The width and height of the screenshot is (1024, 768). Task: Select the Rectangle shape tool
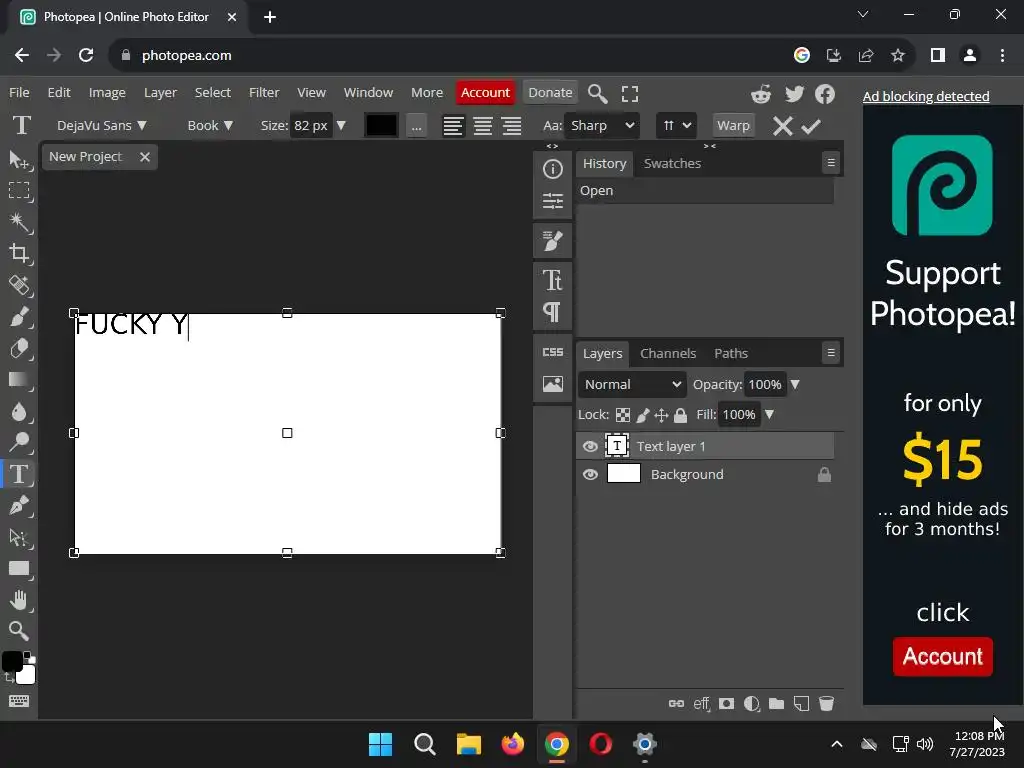18,568
